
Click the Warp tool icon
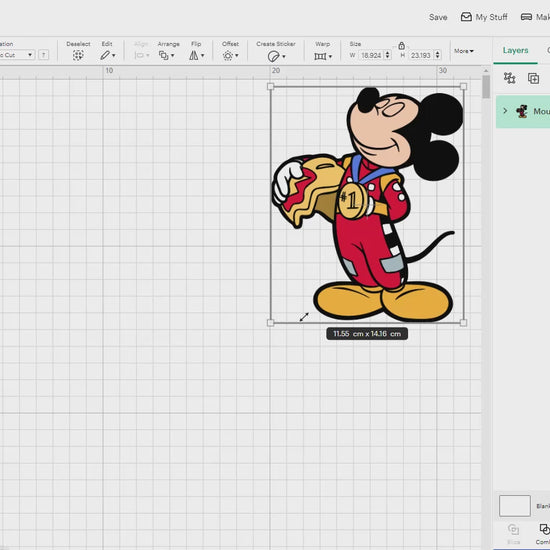click(x=320, y=56)
